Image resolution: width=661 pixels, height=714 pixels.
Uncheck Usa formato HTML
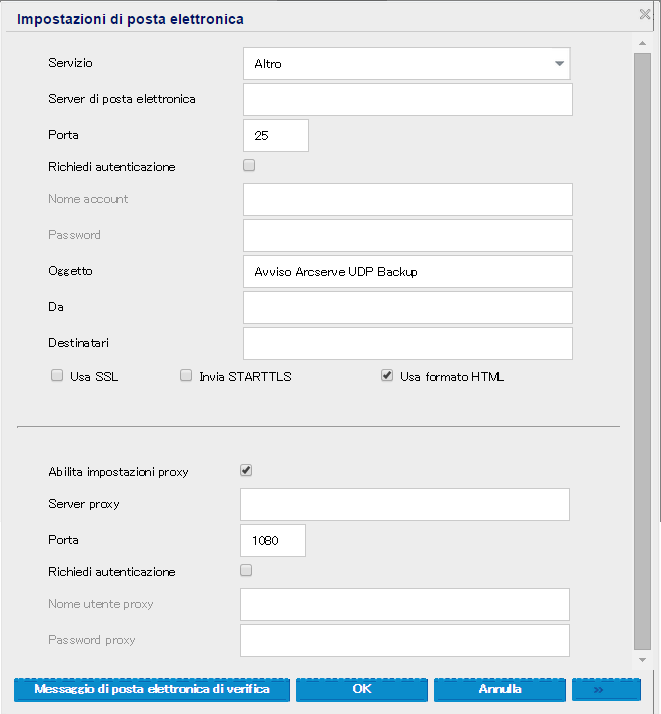(x=387, y=377)
